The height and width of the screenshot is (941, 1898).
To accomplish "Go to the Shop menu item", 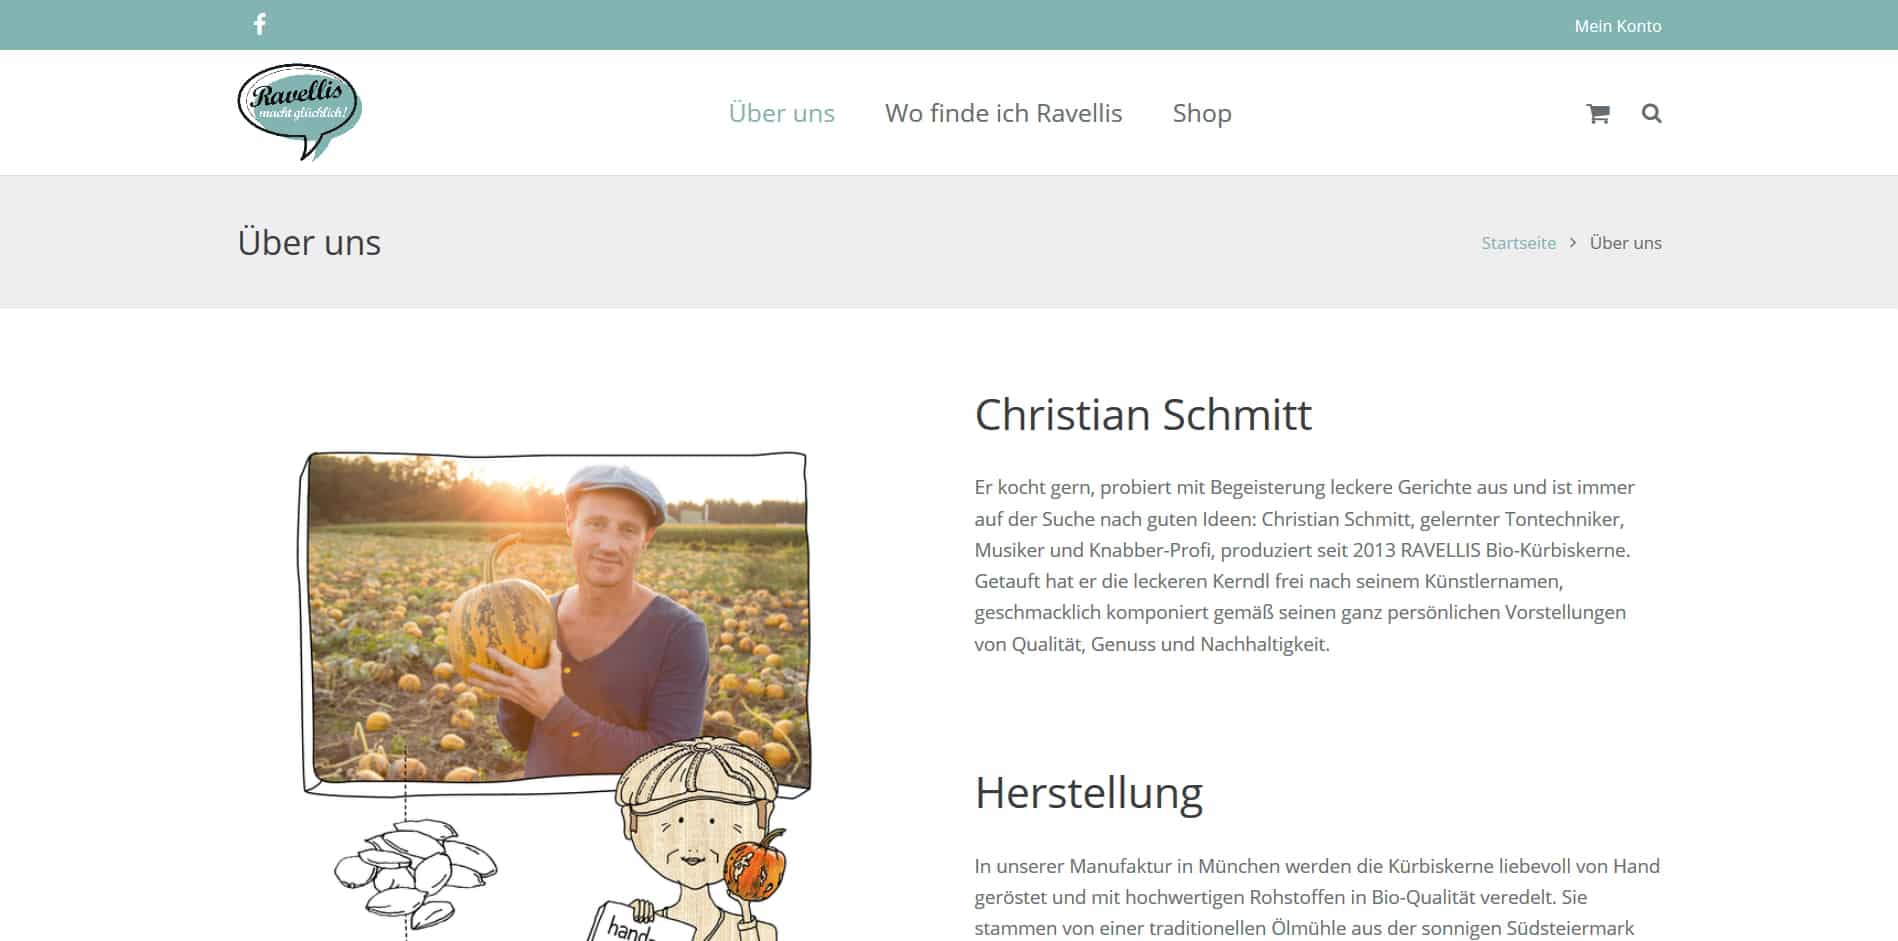I will tap(1202, 113).
